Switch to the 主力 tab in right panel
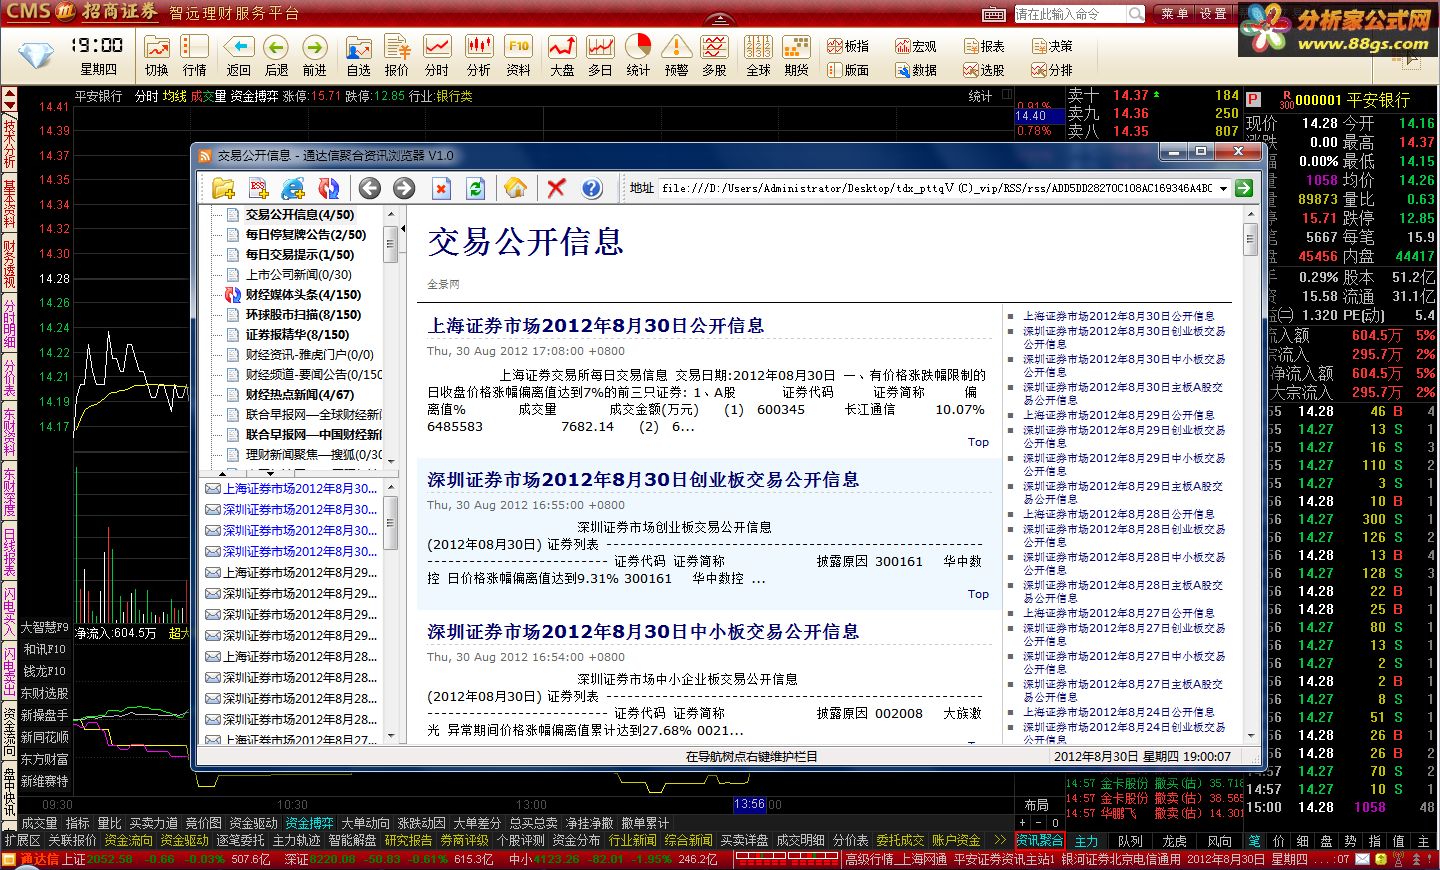1440x870 pixels. click(x=1086, y=841)
